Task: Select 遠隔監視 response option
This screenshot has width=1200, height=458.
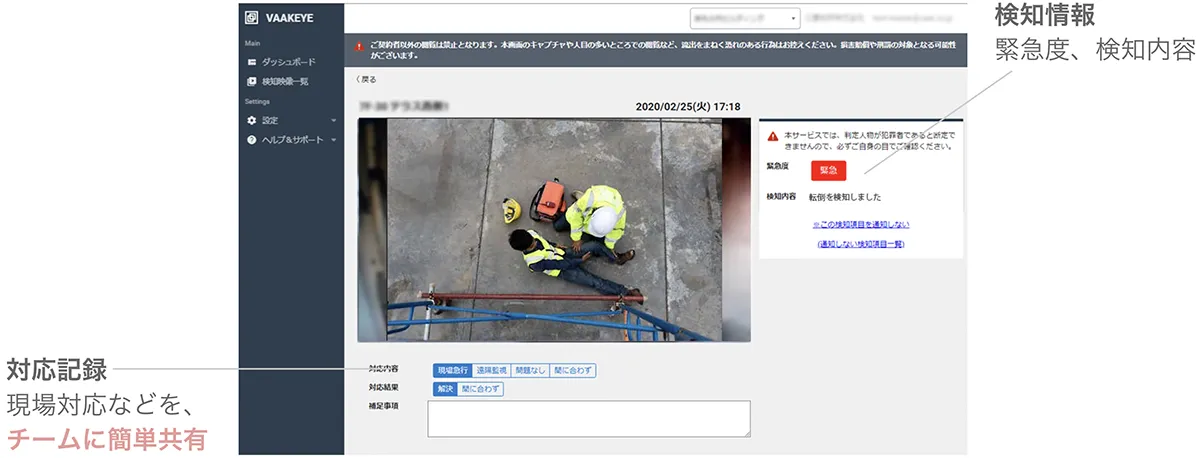Action: pyautogui.click(x=491, y=370)
